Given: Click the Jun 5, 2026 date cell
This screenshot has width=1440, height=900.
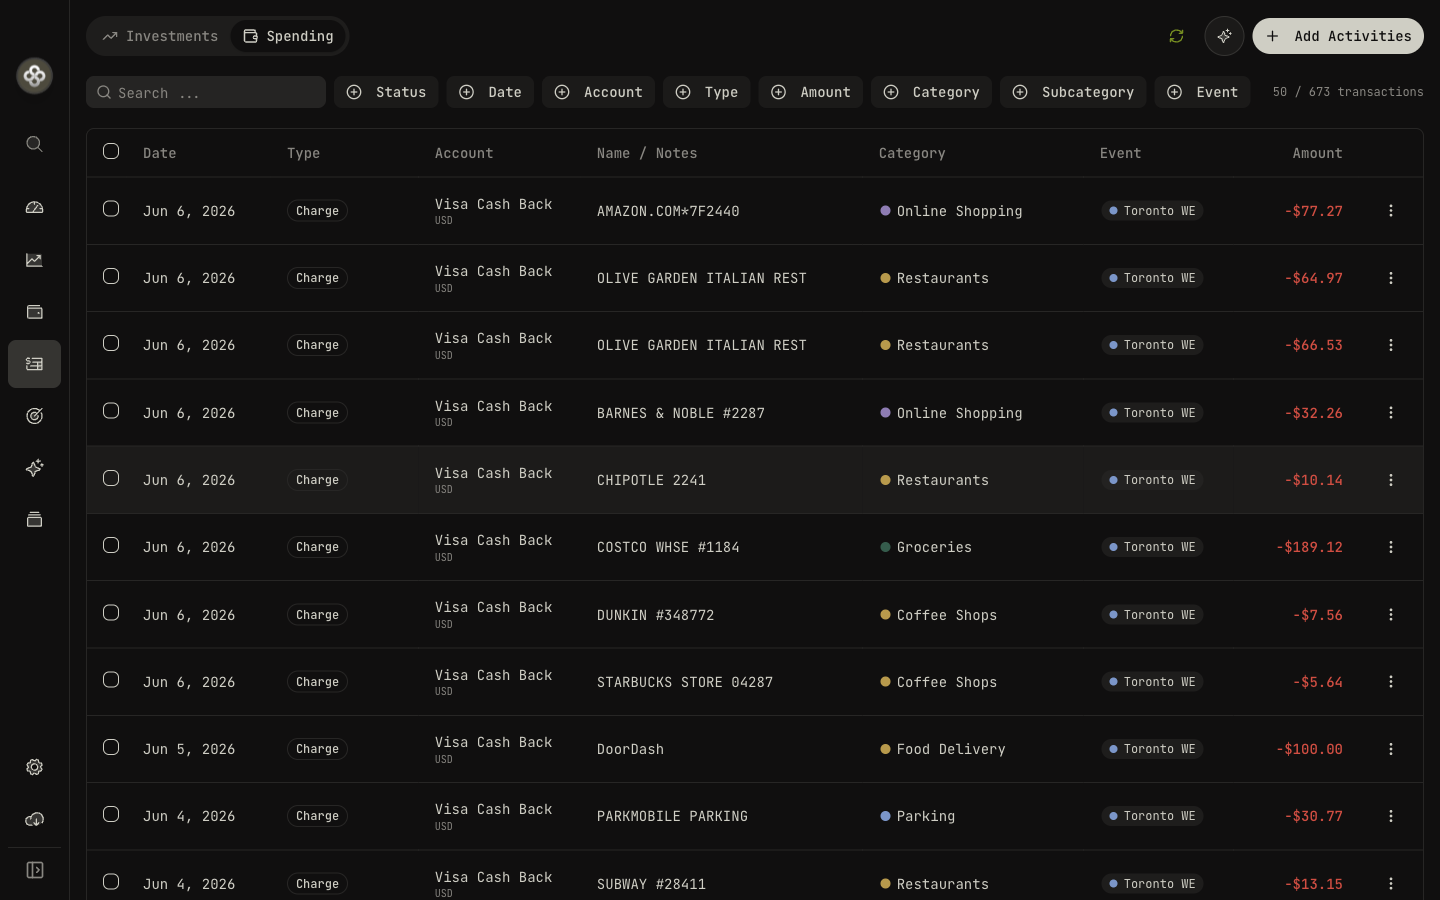Looking at the screenshot, I should (x=189, y=749).
